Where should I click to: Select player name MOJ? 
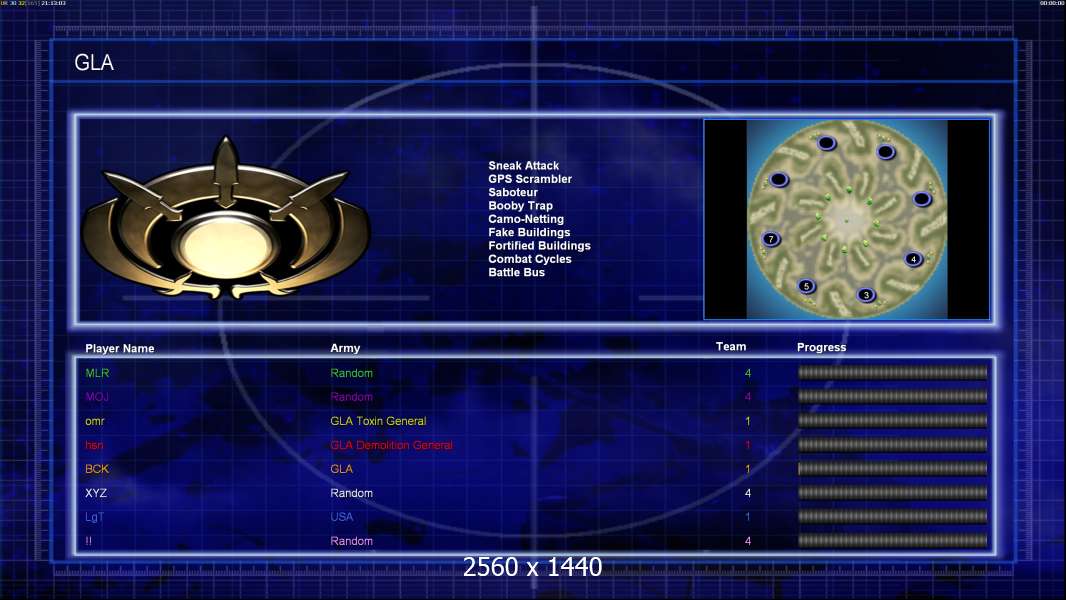click(x=97, y=397)
